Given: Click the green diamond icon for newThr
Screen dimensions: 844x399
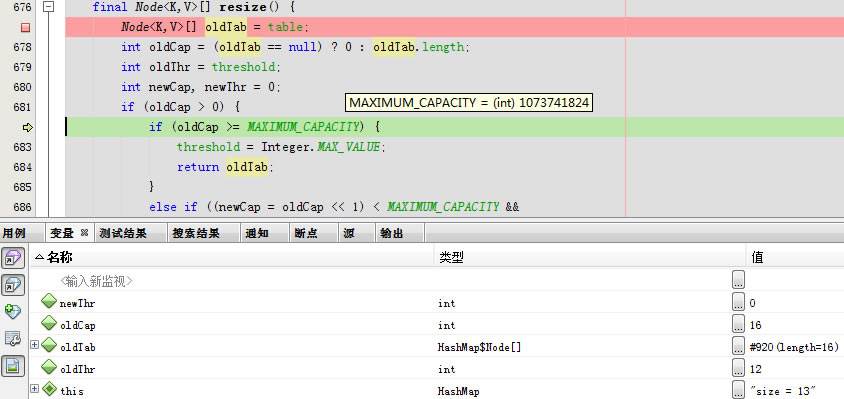Looking at the screenshot, I should [x=49, y=302].
